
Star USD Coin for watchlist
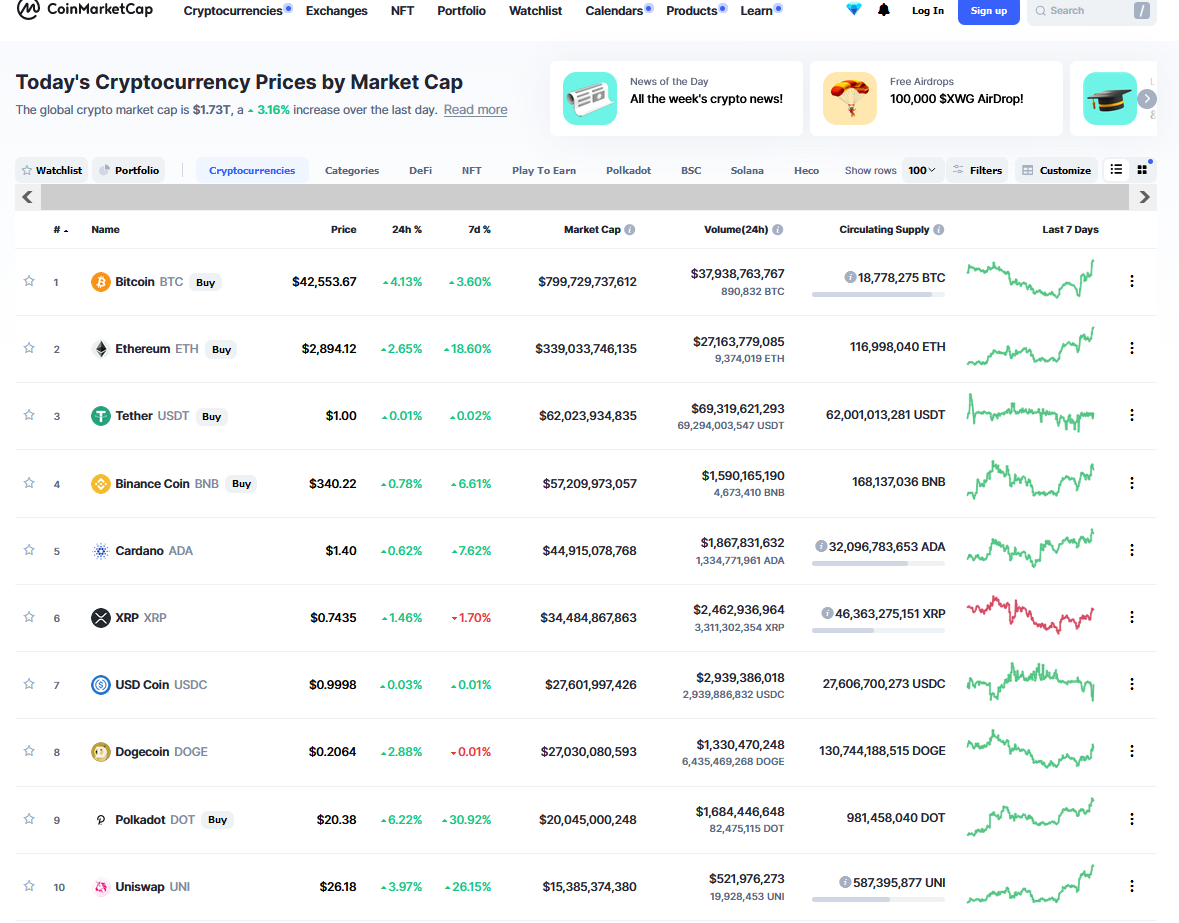pos(29,684)
